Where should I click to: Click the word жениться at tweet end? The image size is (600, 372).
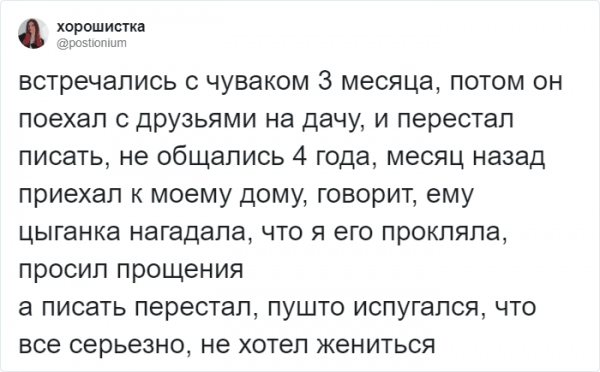coord(377,344)
